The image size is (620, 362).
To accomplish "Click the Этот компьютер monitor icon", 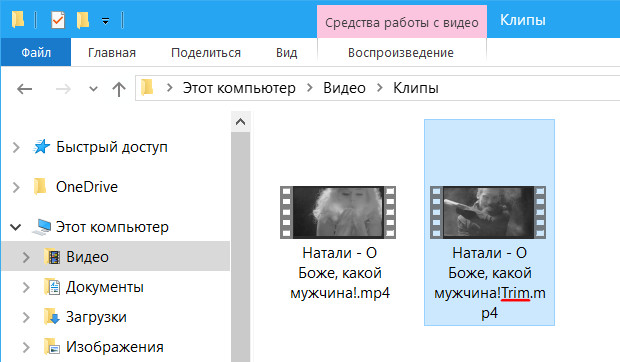I will (x=42, y=227).
